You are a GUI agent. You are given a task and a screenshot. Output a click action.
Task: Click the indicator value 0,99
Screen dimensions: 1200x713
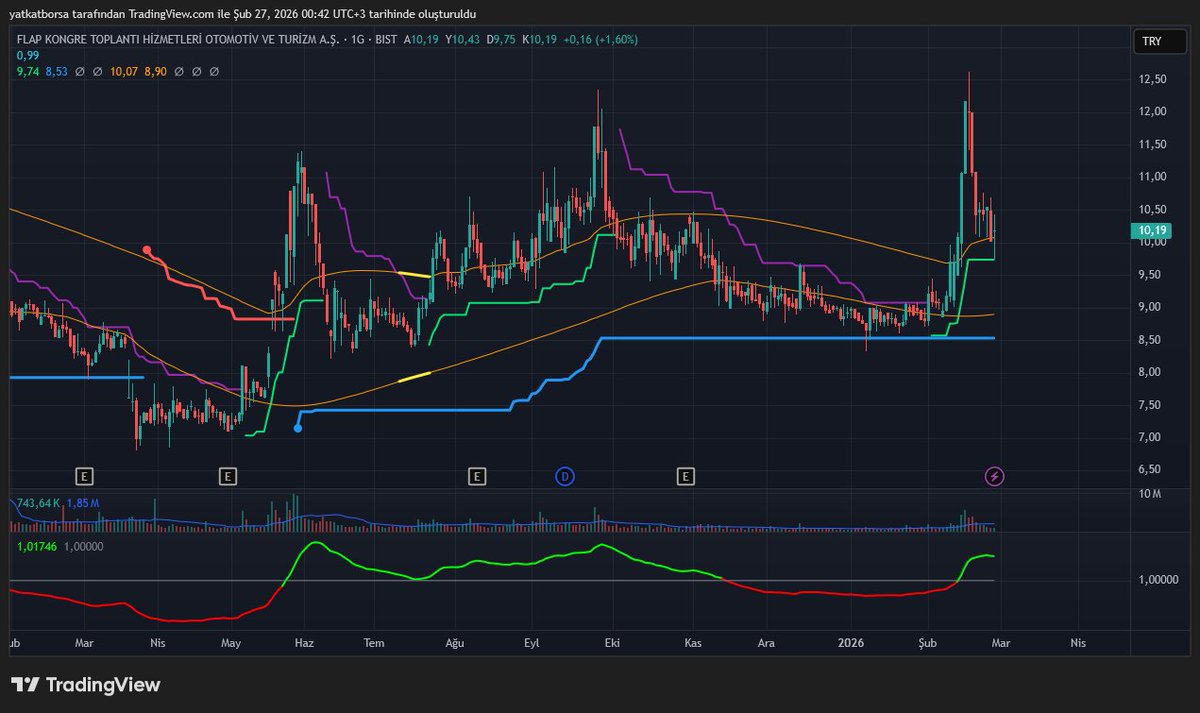point(26,56)
